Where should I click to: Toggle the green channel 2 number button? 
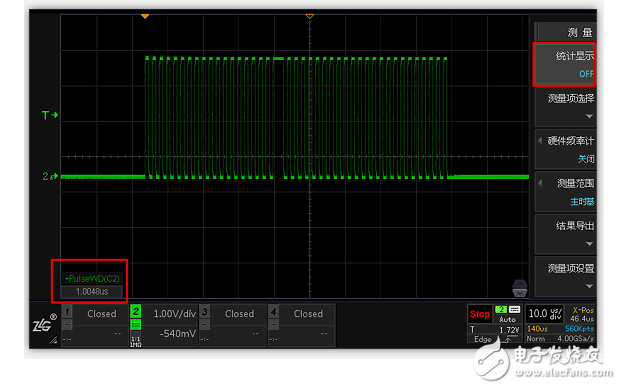click(x=135, y=312)
